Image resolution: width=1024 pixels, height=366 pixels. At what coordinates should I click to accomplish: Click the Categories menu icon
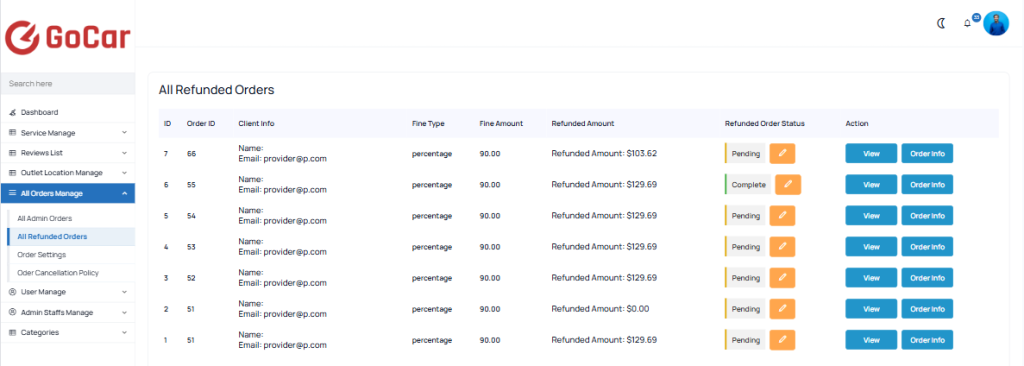click(x=12, y=333)
